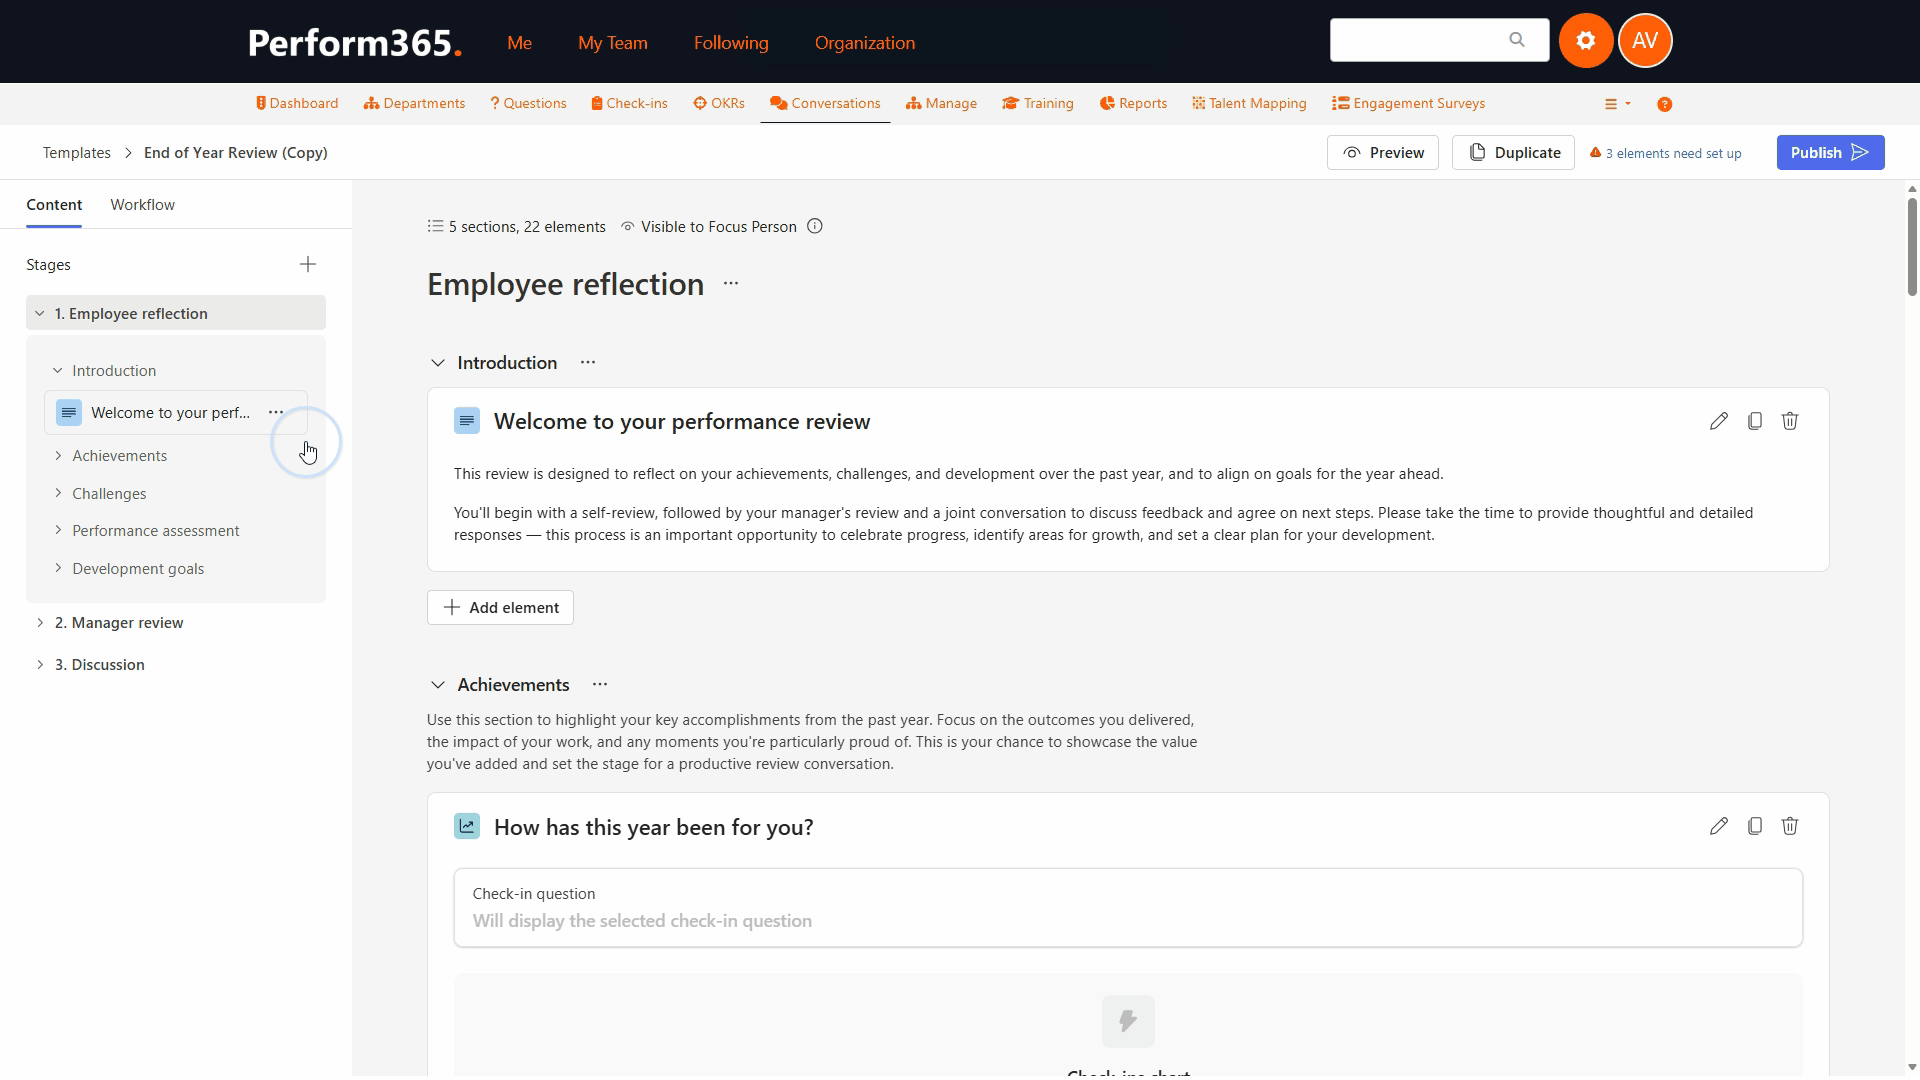
Task: Select the Content tab
Action: (54, 204)
